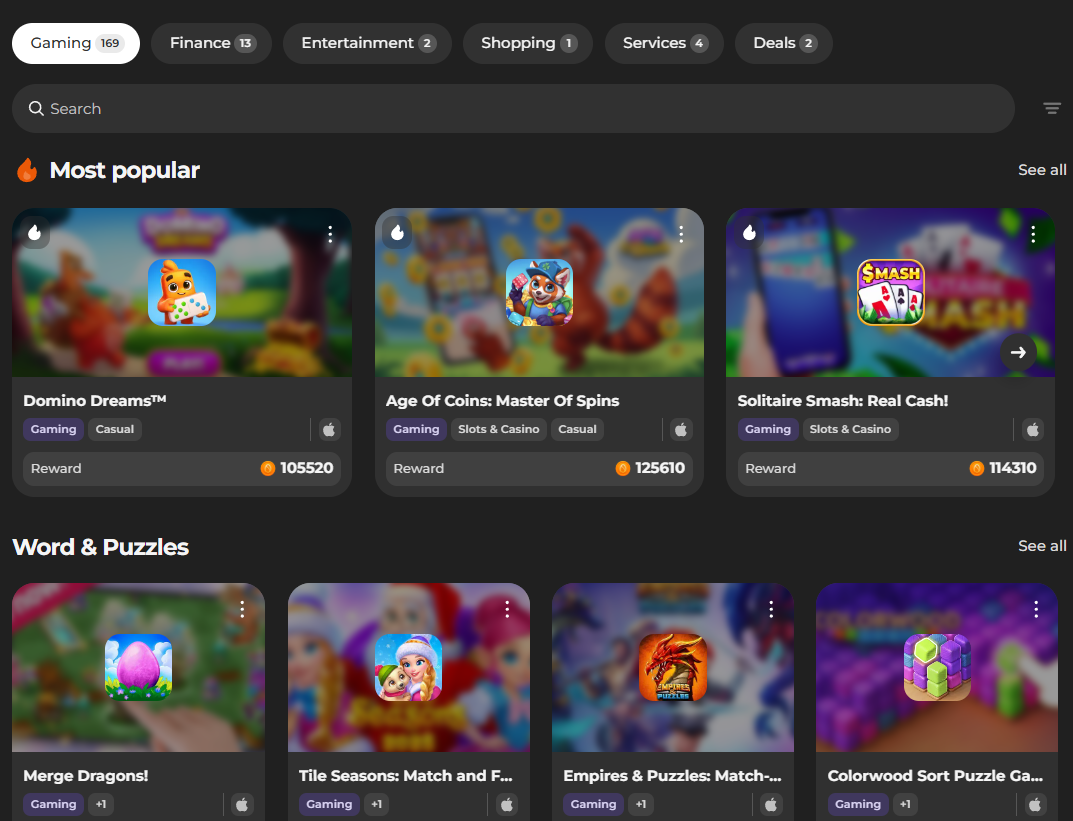Screen dimensions: 1073x821
Task: Click the Apple platform icon on Domino Dreams
Action: pos(329,430)
